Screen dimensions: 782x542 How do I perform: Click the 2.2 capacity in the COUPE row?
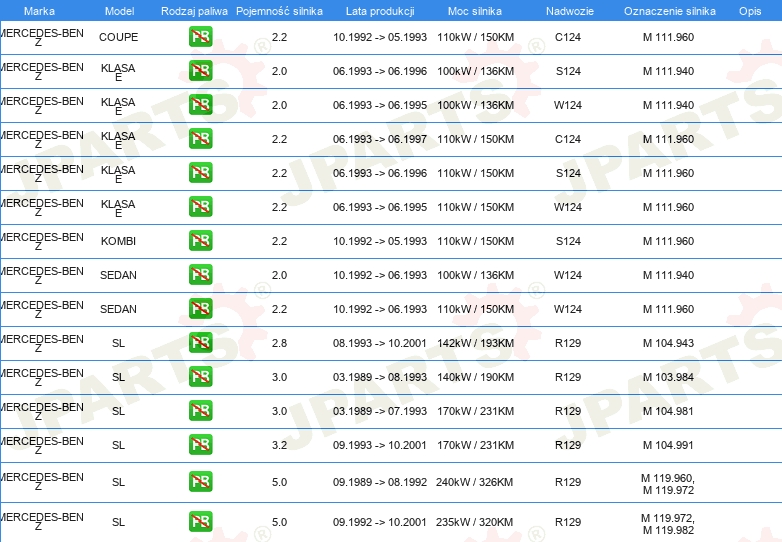(279, 37)
